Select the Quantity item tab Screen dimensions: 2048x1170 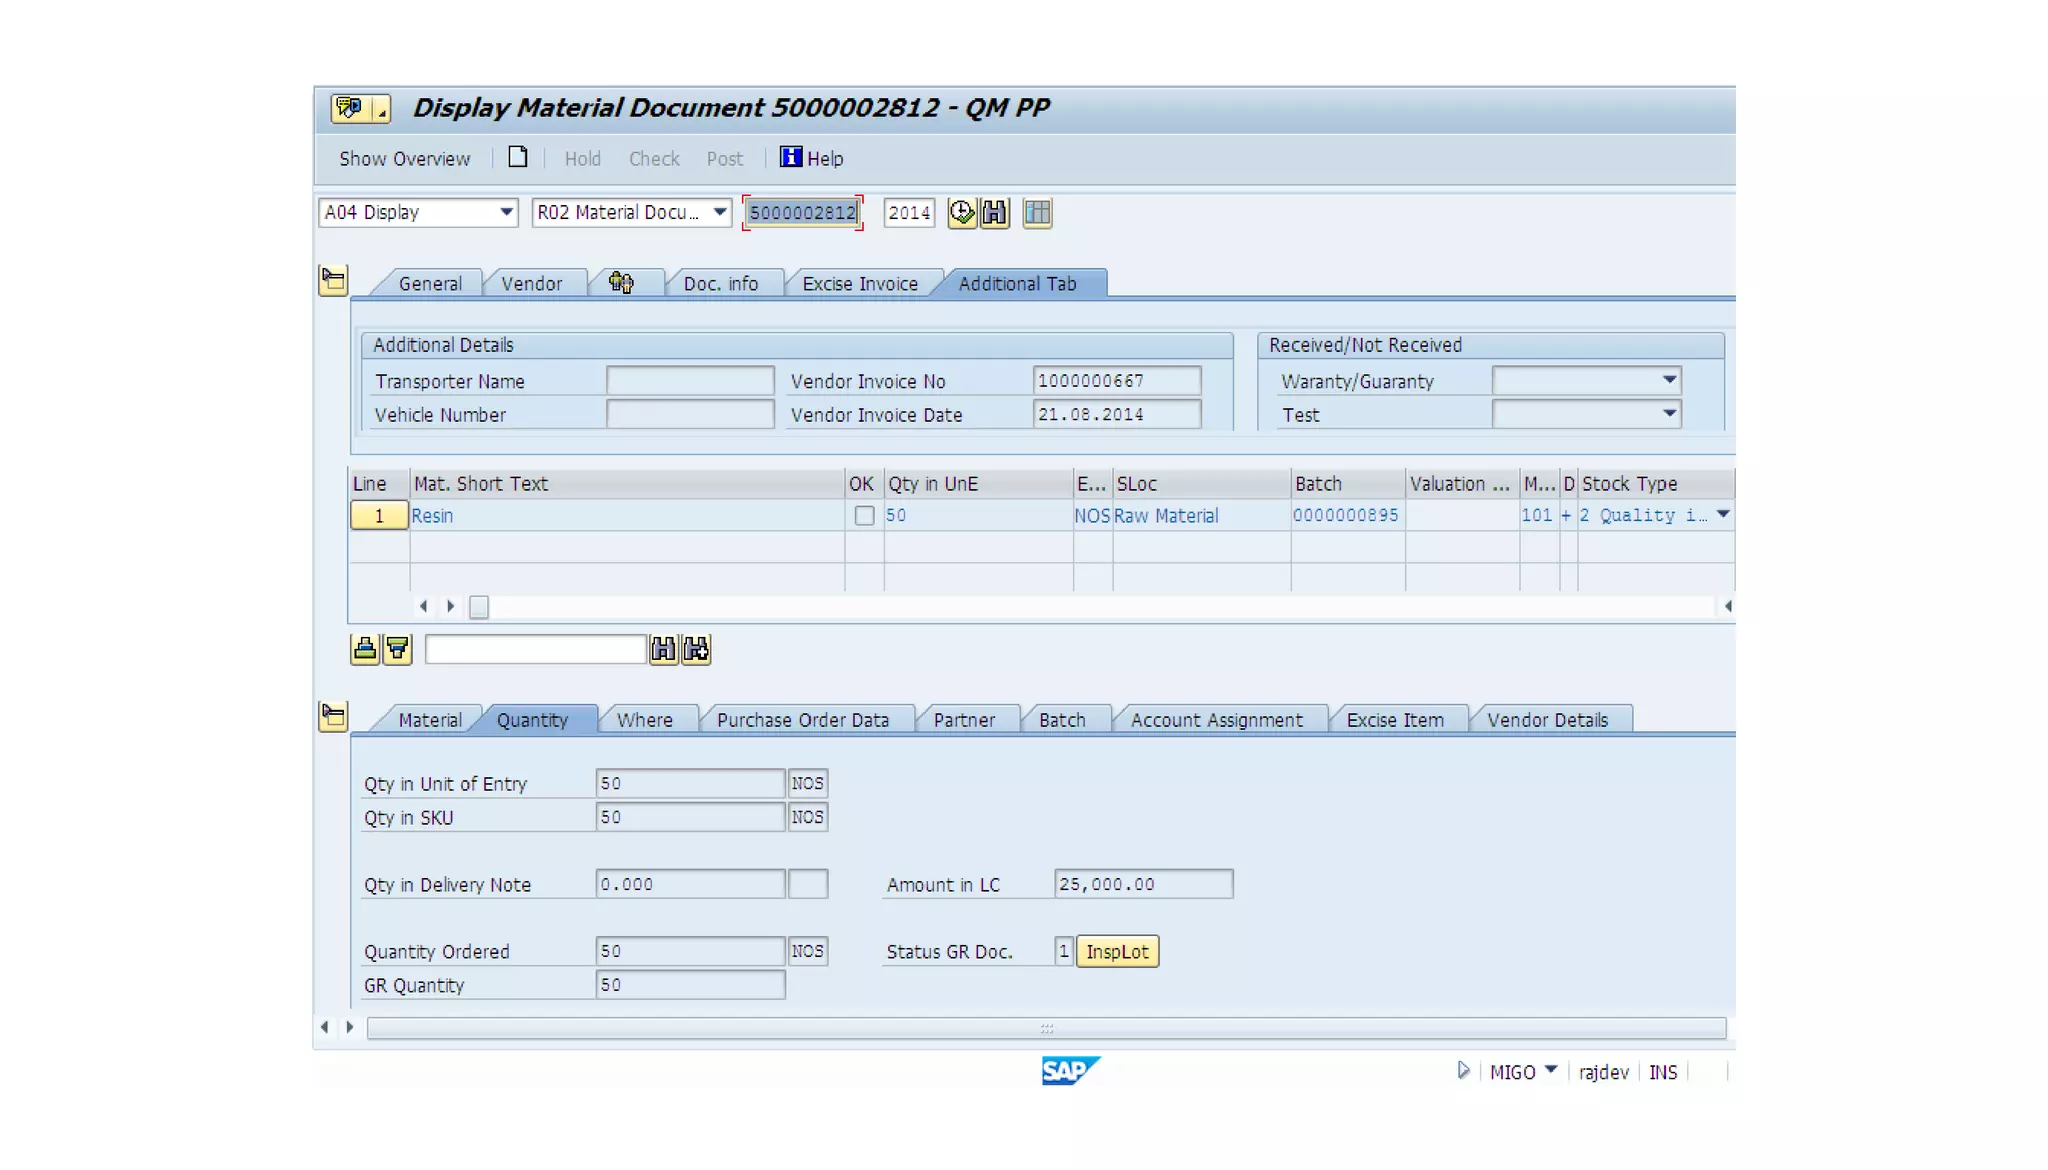coord(532,720)
